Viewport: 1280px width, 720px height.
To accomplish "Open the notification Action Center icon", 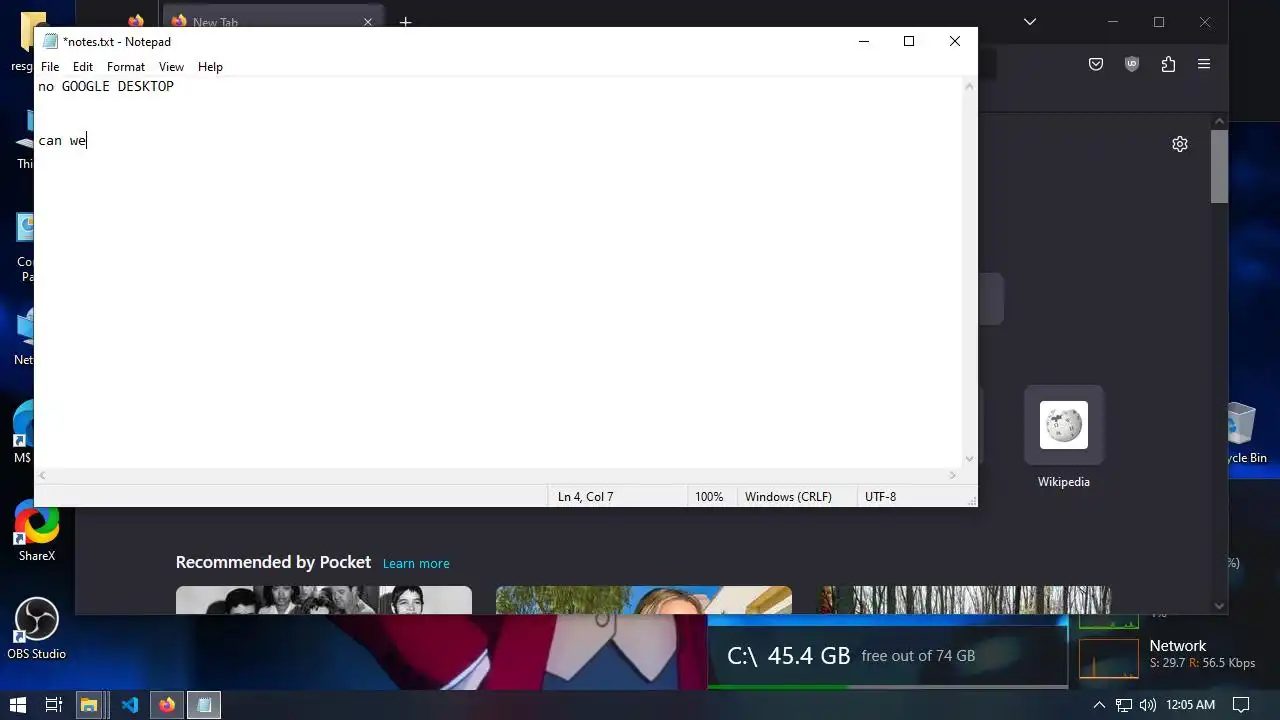I will [x=1241, y=705].
